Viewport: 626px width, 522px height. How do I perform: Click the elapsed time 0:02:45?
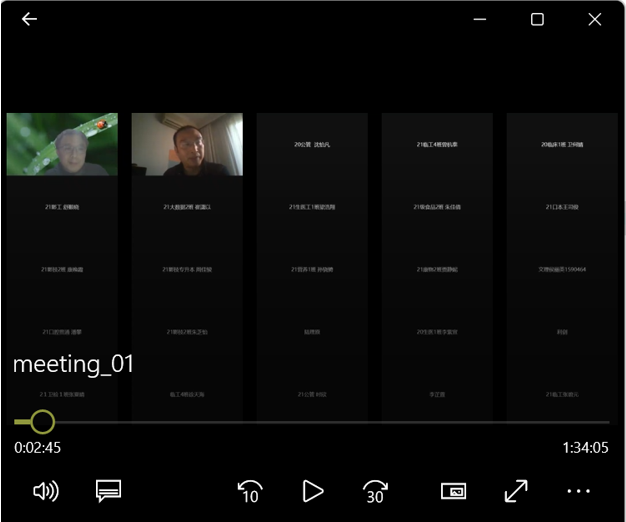tap(38, 448)
